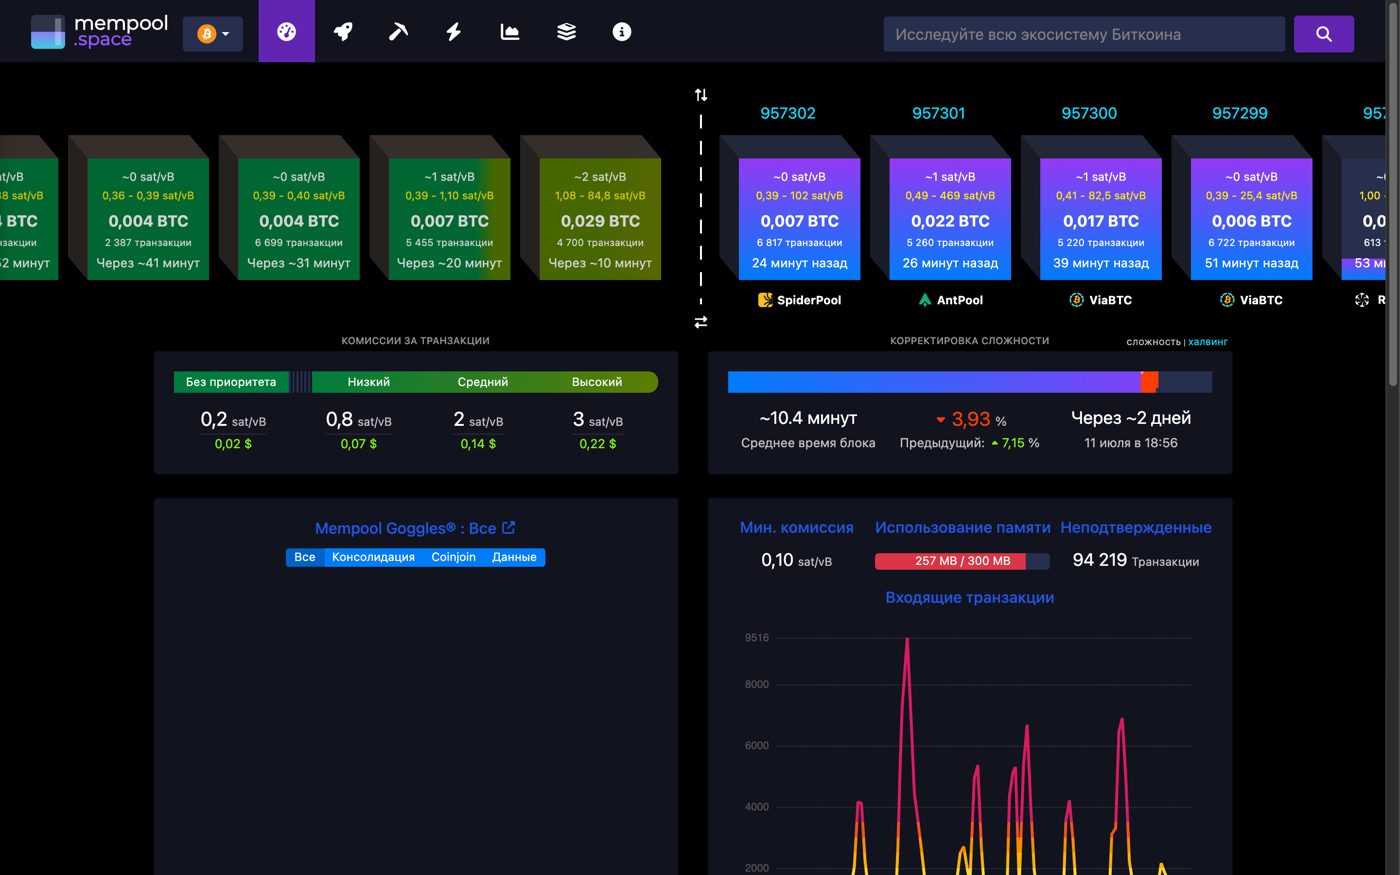
Task: Click the ViaBTC logo under block 957300
Action: 1077,300
